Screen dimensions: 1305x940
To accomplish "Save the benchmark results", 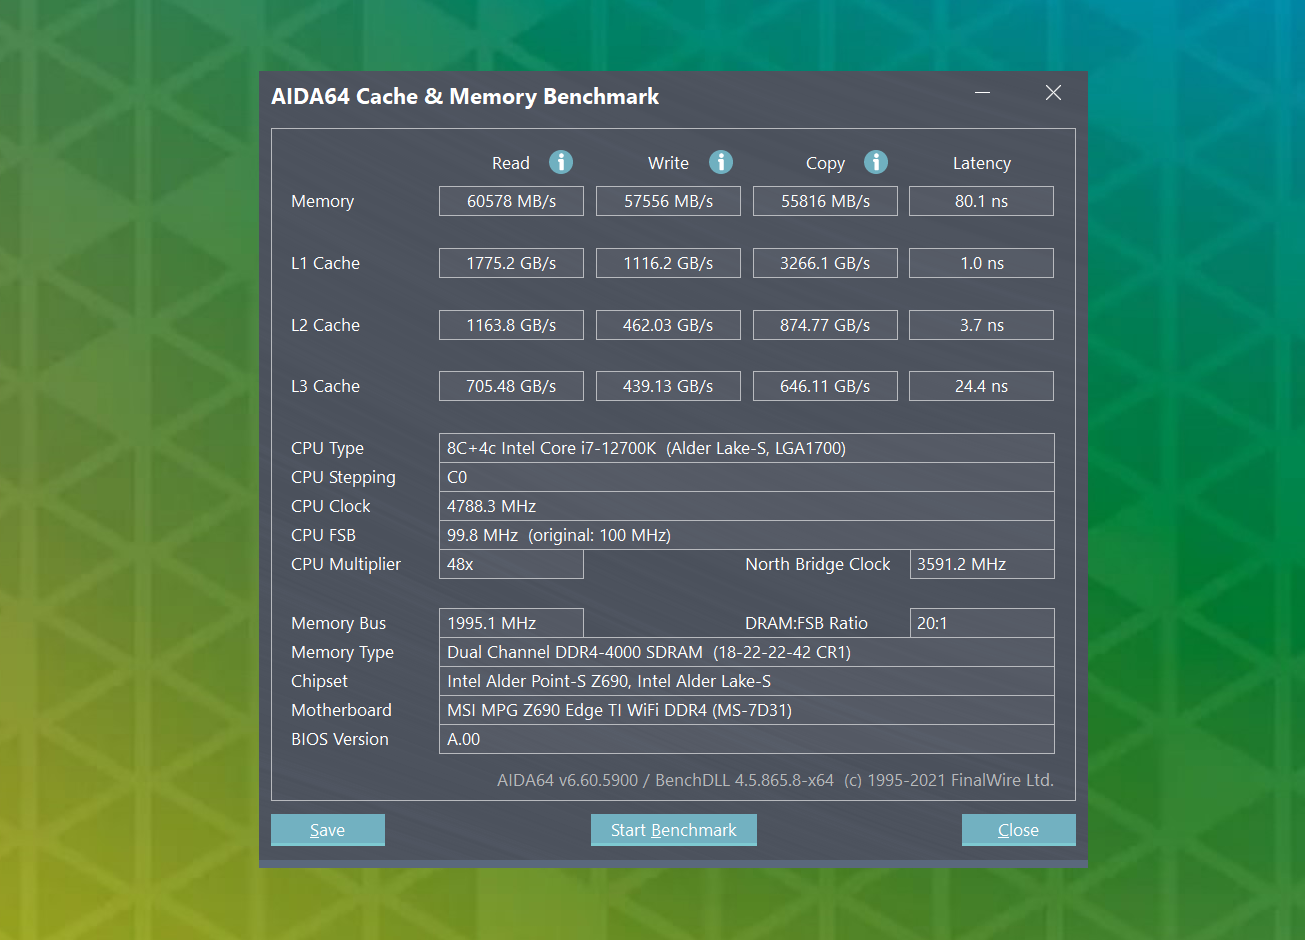I will (x=328, y=830).
